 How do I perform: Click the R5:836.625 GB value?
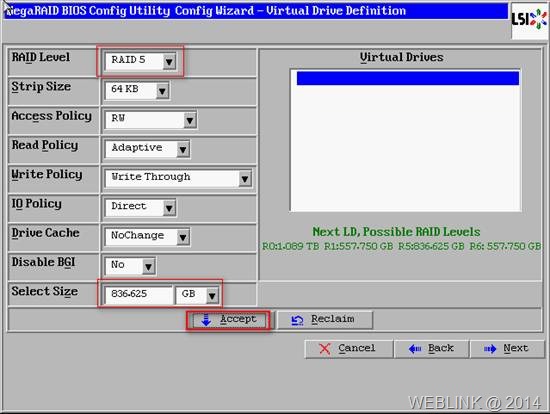click(x=431, y=246)
